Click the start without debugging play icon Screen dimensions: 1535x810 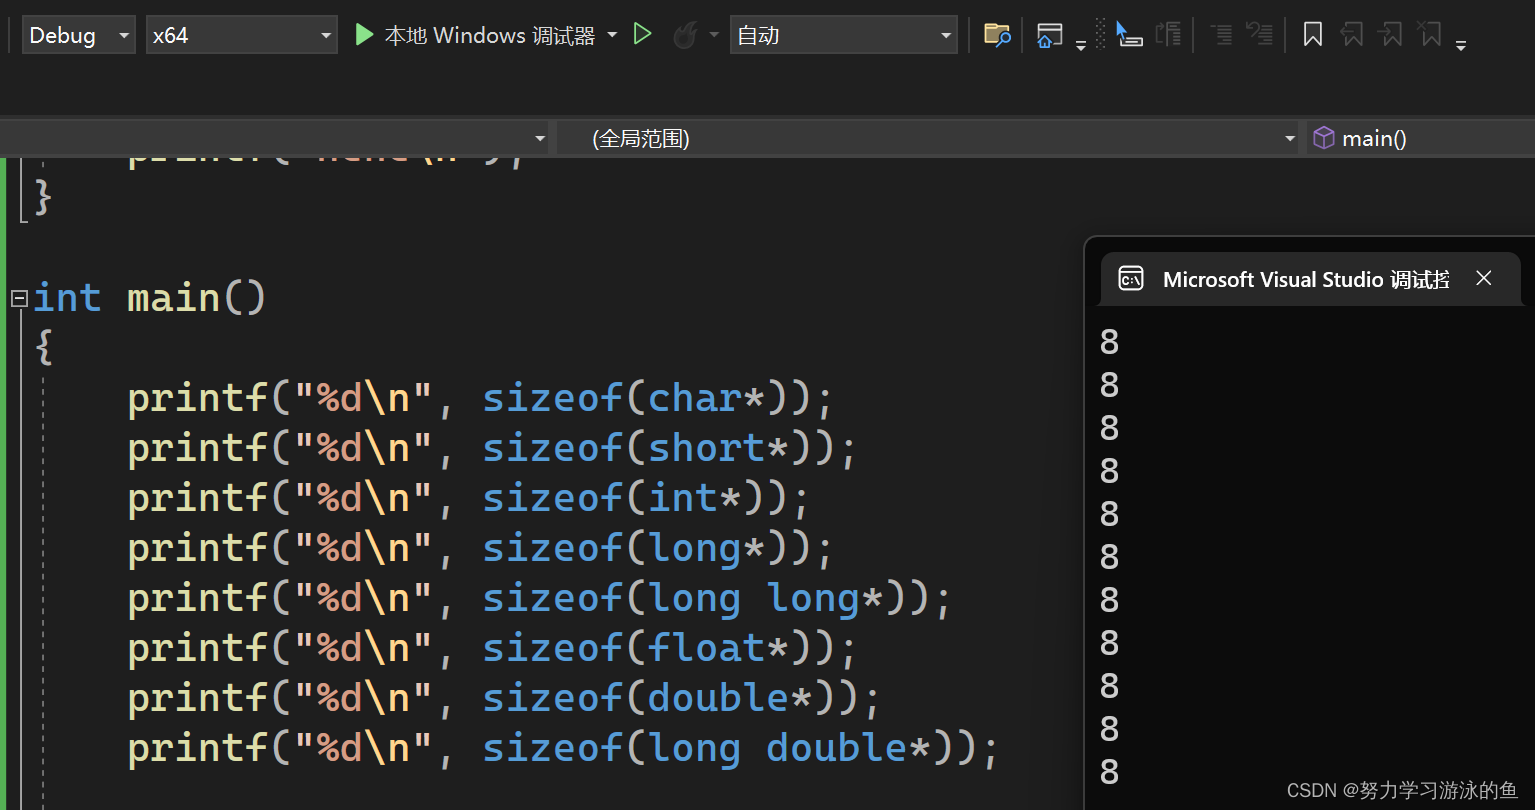643,35
